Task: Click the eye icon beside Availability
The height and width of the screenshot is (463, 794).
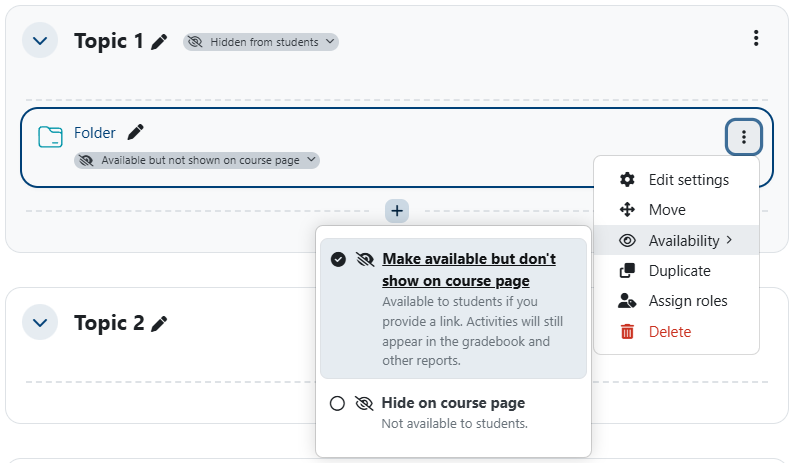Action: 627,240
